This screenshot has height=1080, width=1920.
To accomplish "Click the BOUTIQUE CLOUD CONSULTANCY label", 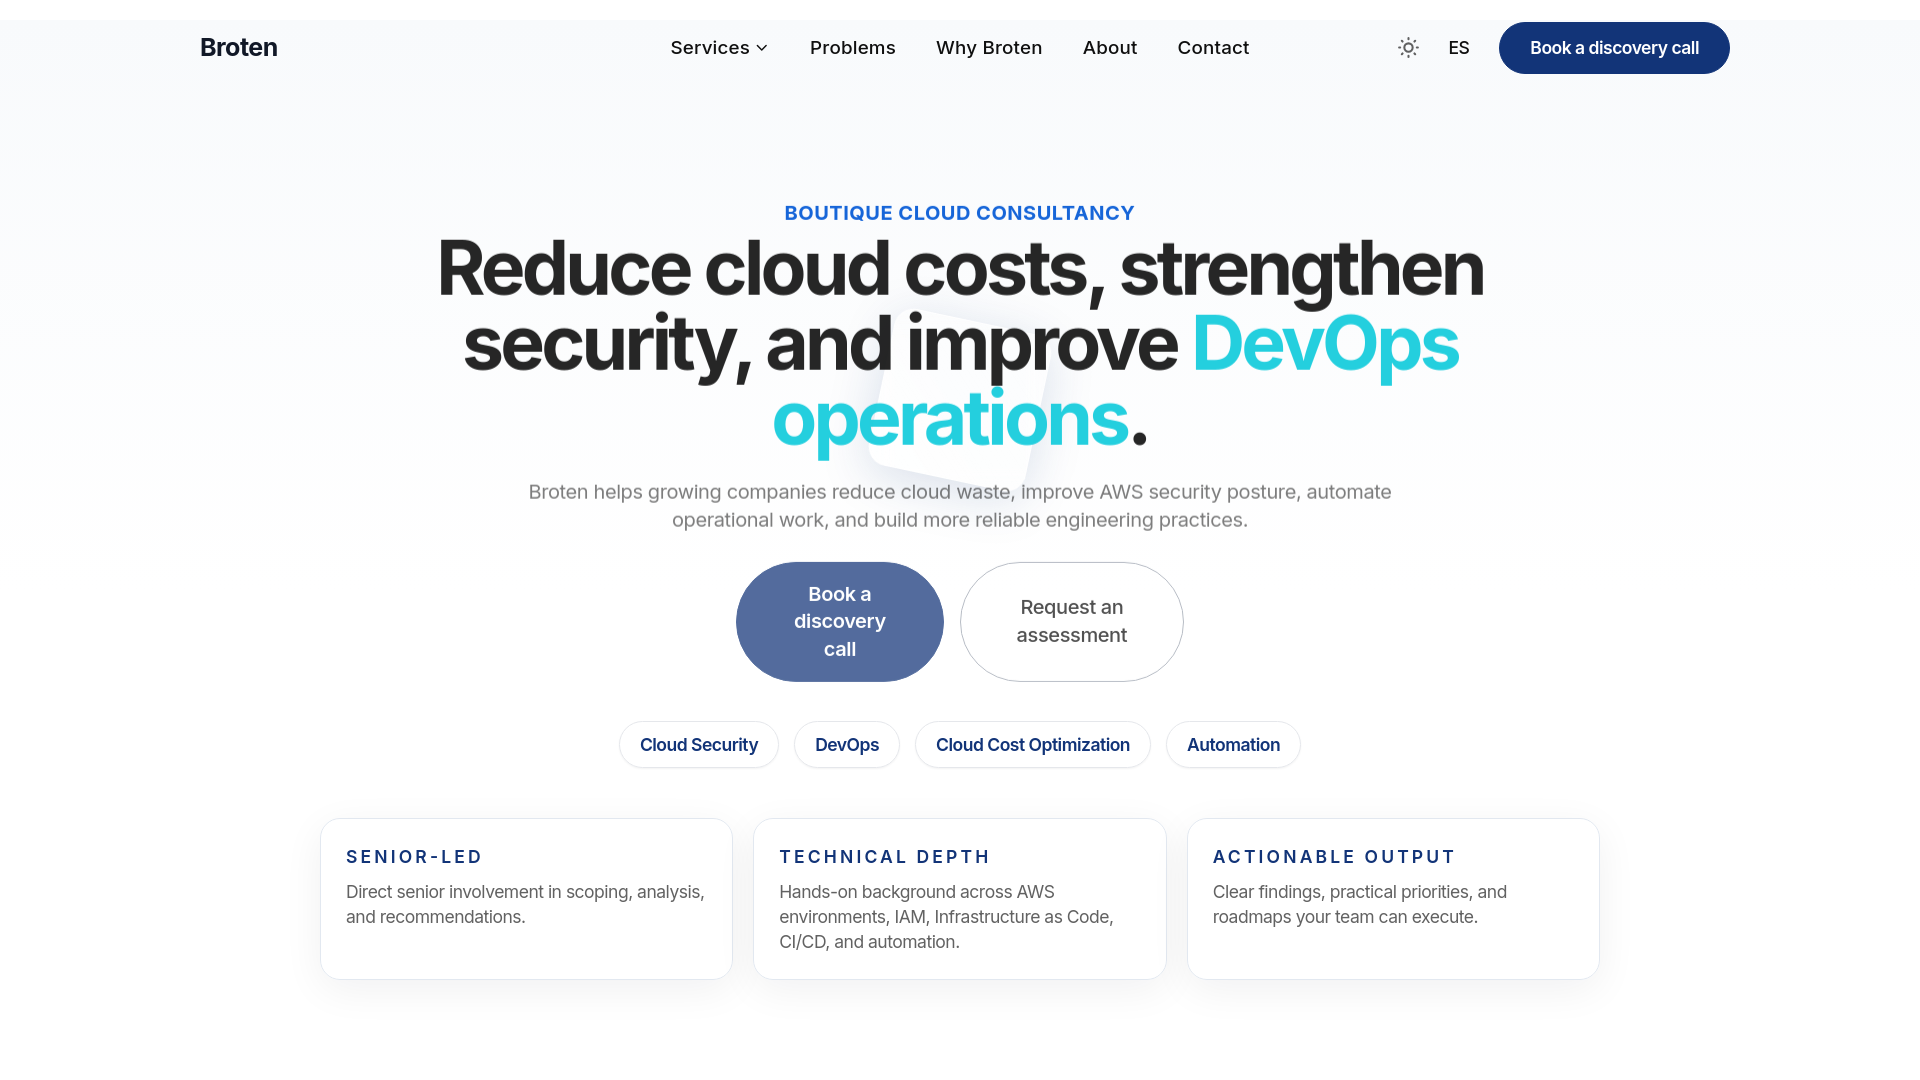I will point(960,213).
